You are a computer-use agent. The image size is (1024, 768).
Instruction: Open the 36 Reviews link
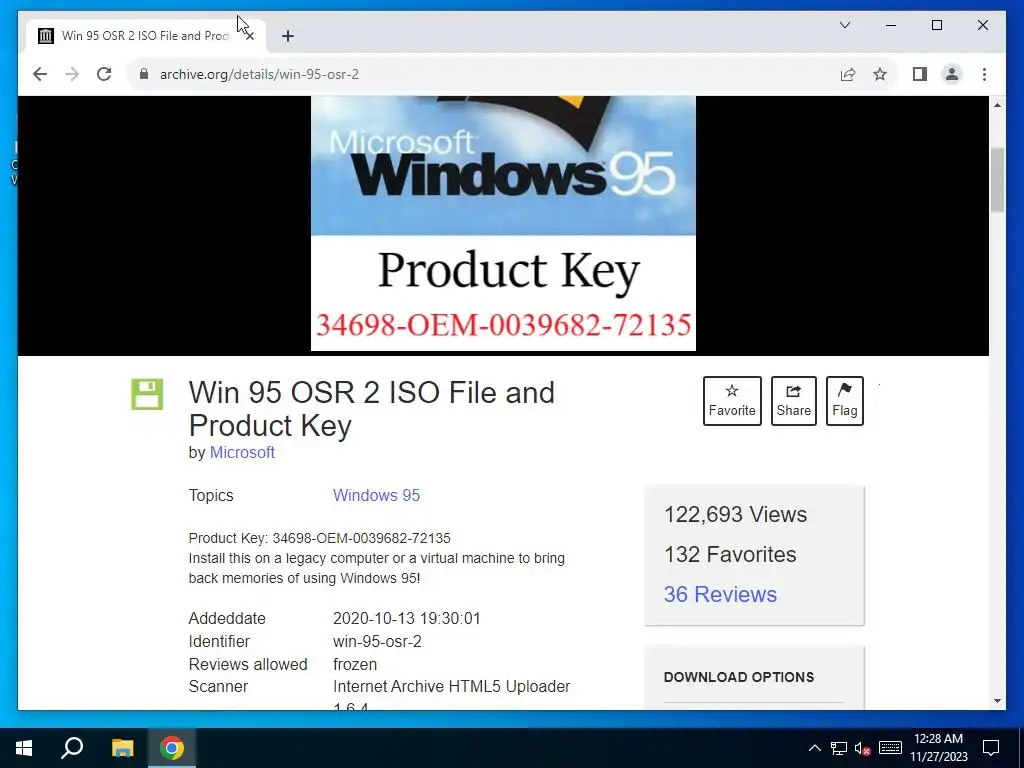(720, 594)
